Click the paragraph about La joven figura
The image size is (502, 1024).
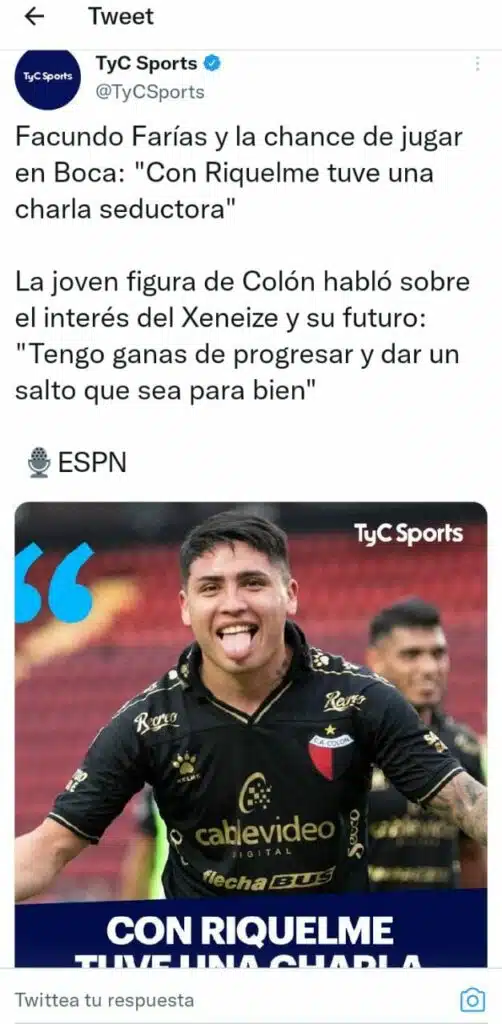pyautogui.click(x=242, y=338)
